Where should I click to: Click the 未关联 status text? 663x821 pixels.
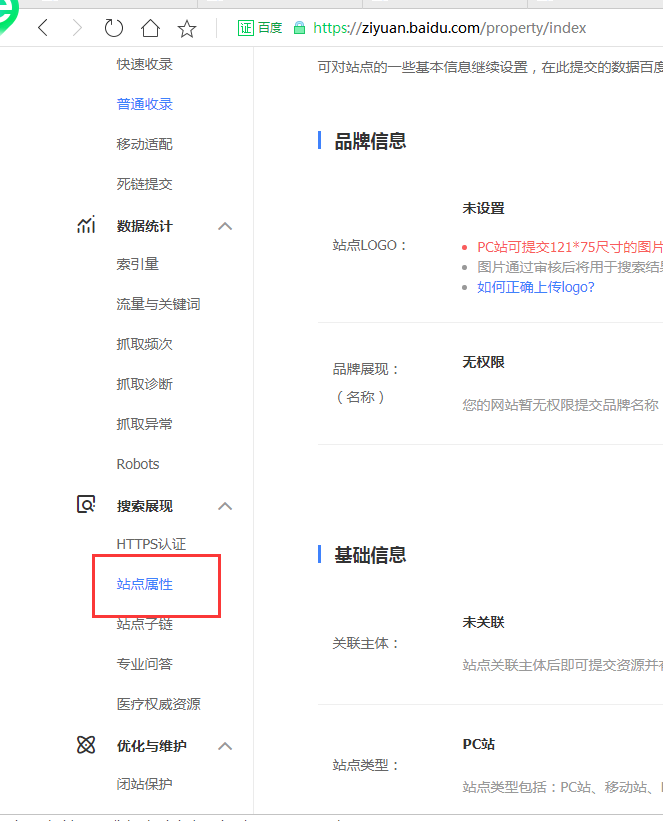point(483,622)
